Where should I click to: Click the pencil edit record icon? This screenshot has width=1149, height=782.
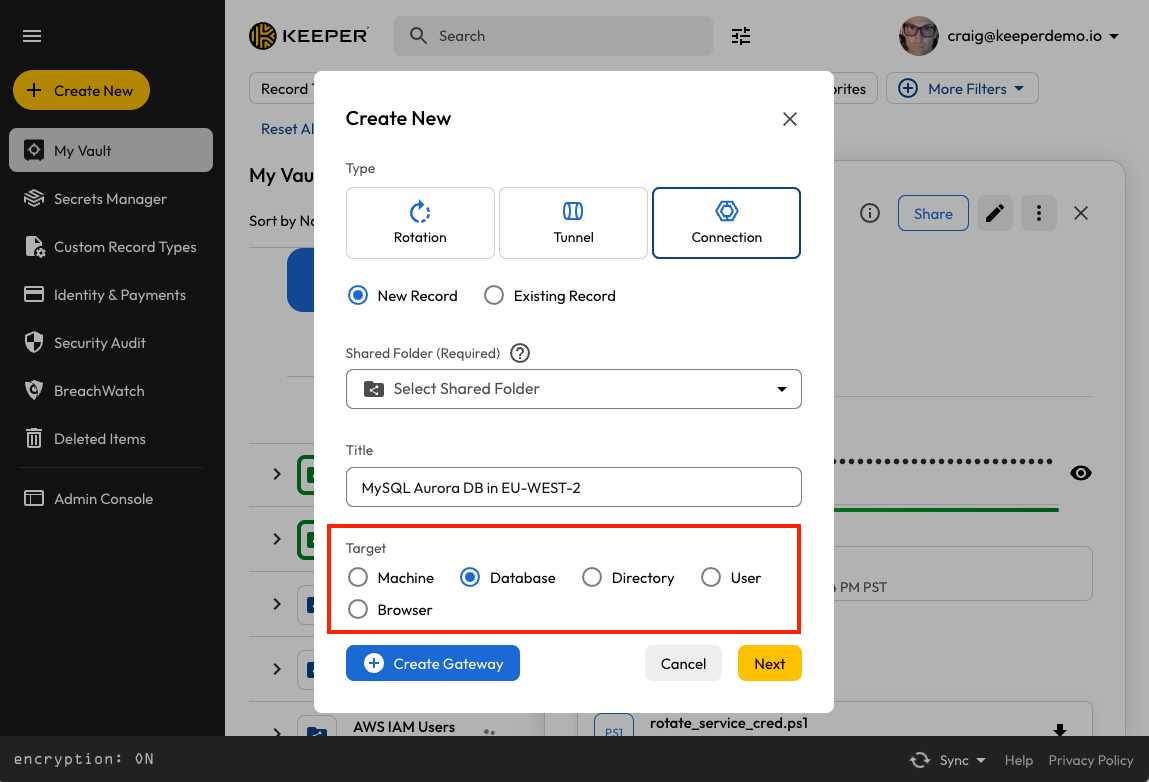pyautogui.click(x=995, y=213)
